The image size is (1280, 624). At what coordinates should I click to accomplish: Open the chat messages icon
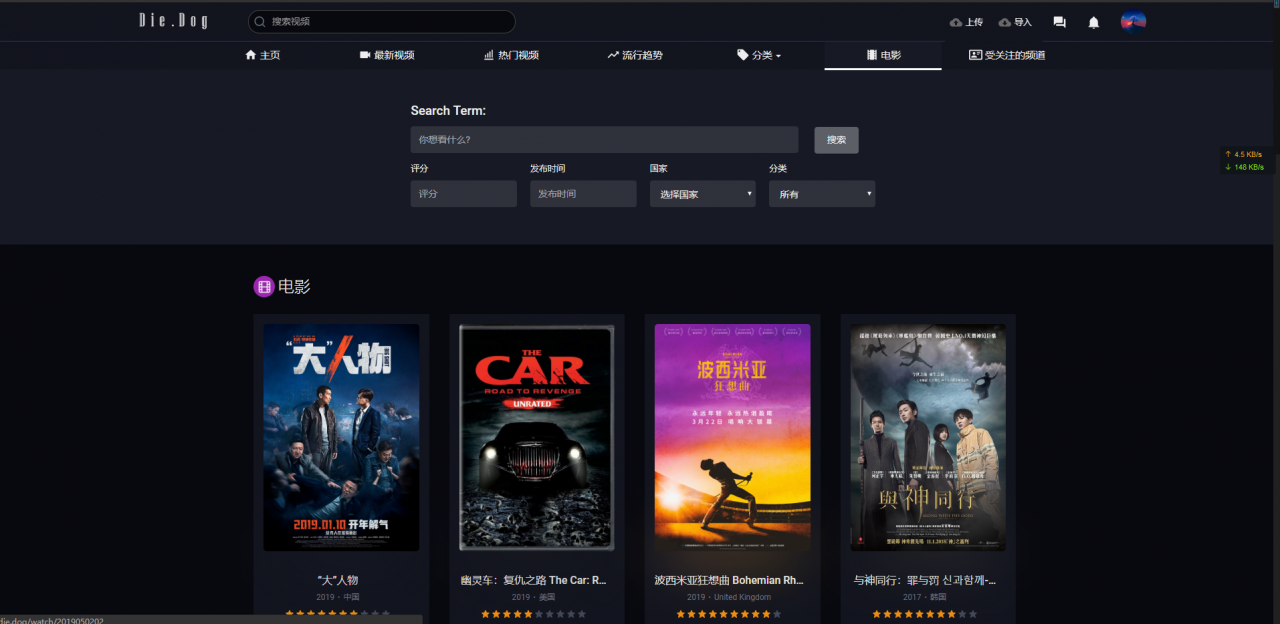click(1059, 22)
